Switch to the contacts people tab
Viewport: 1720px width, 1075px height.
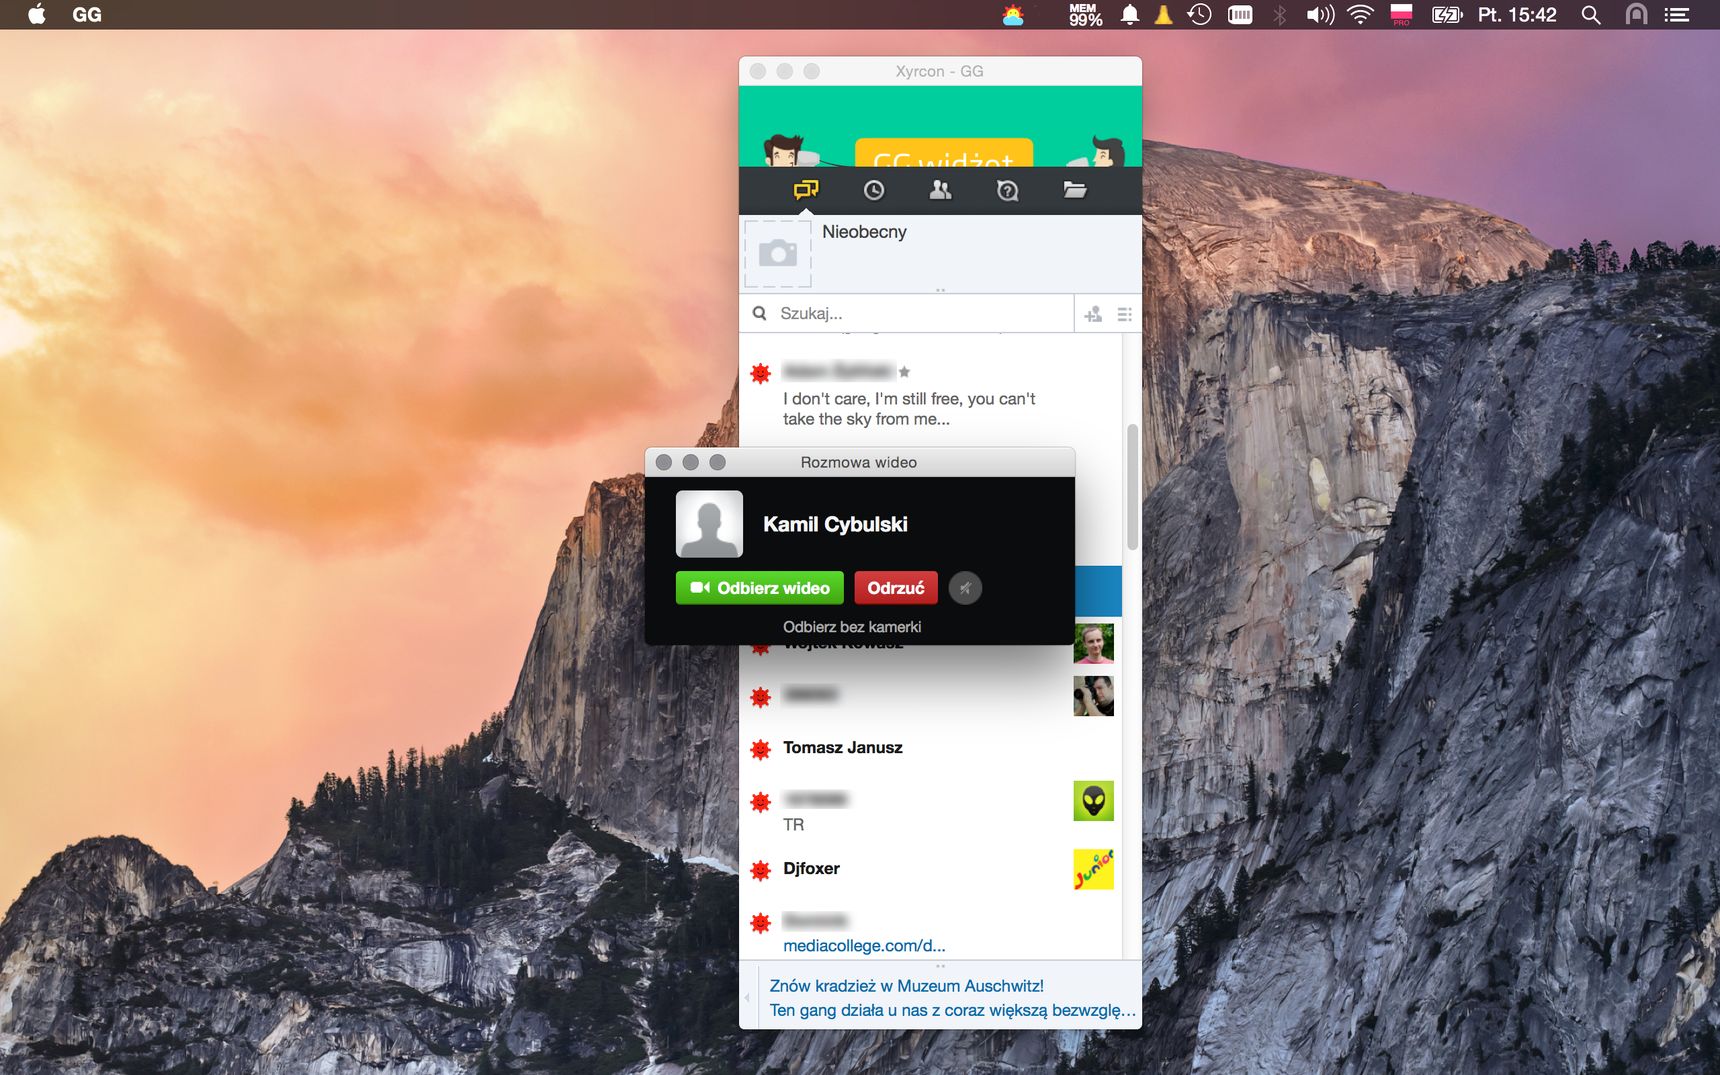click(940, 190)
